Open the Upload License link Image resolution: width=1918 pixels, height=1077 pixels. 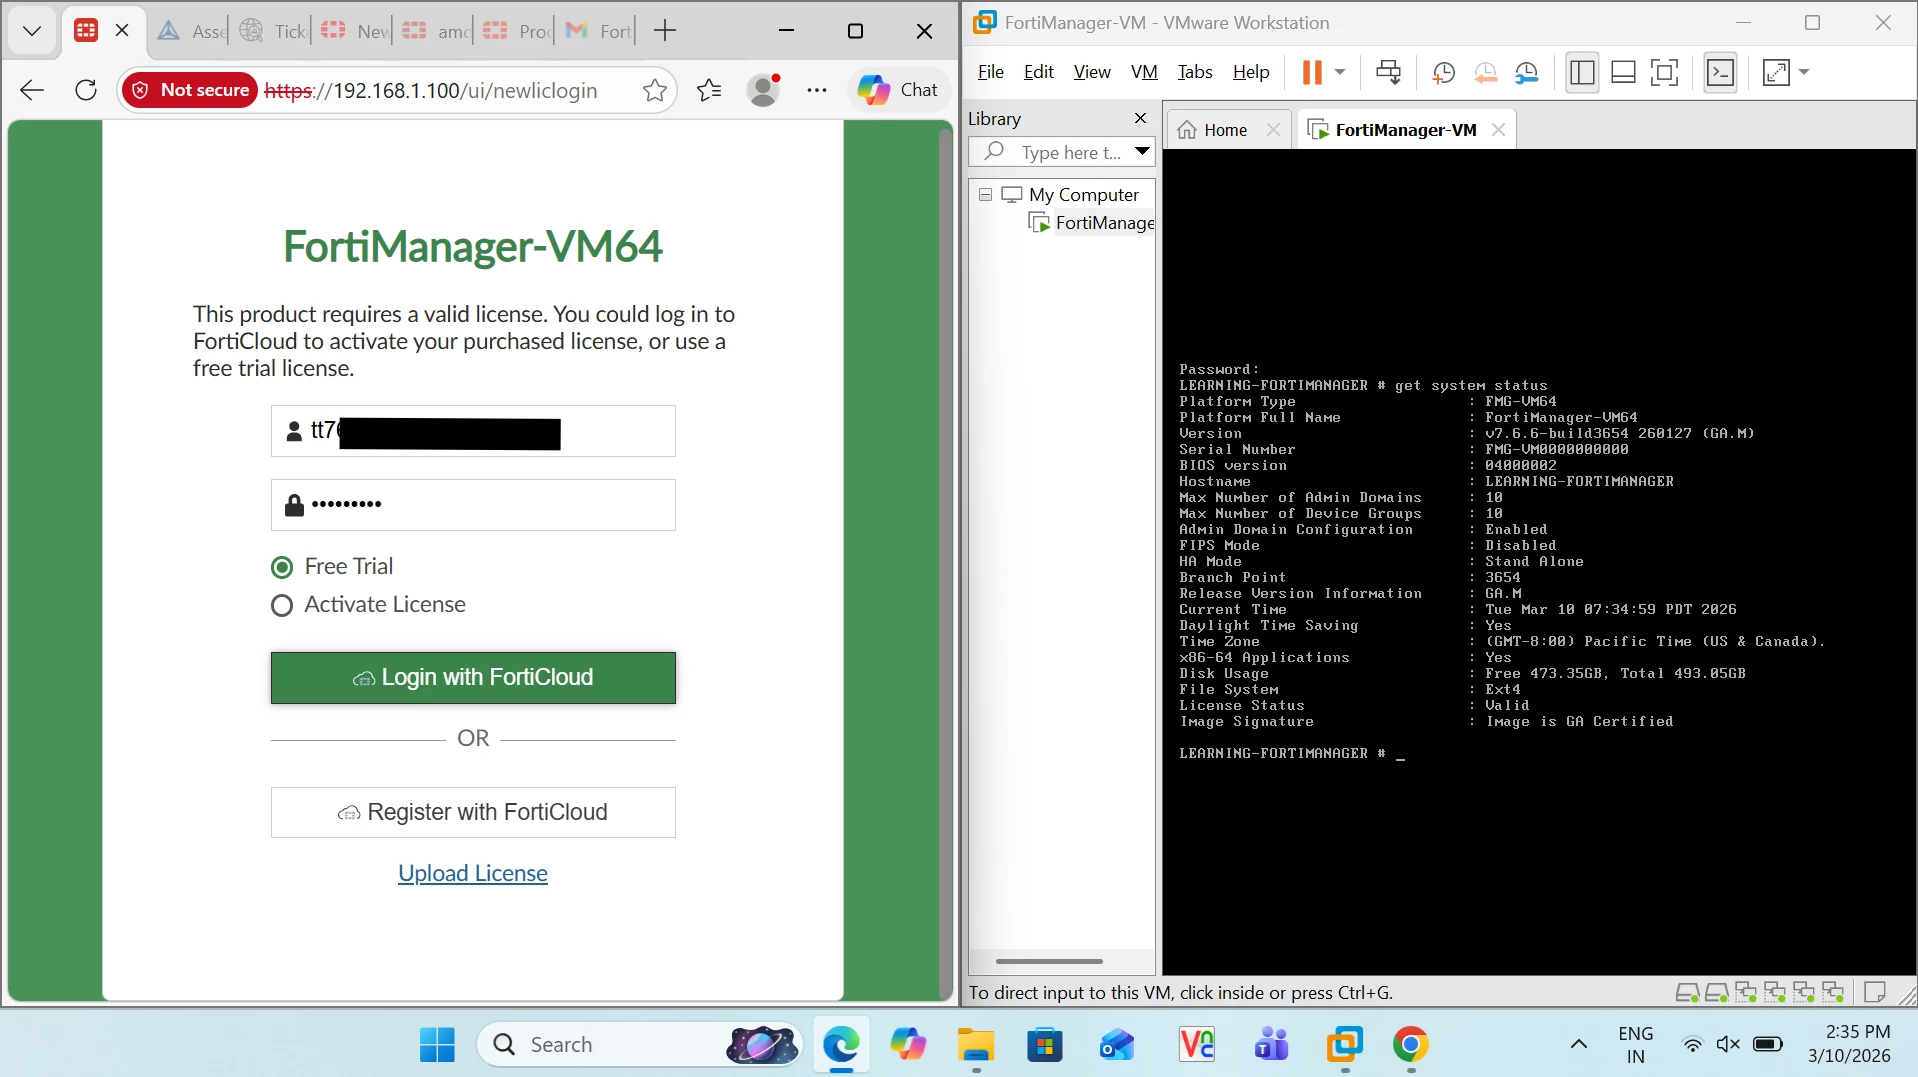(x=473, y=873)
